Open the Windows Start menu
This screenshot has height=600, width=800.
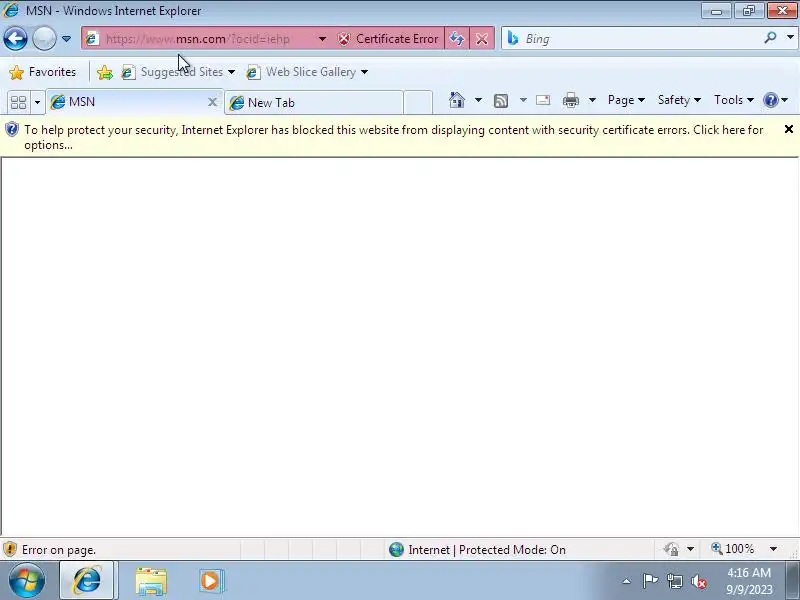point(27,580)
